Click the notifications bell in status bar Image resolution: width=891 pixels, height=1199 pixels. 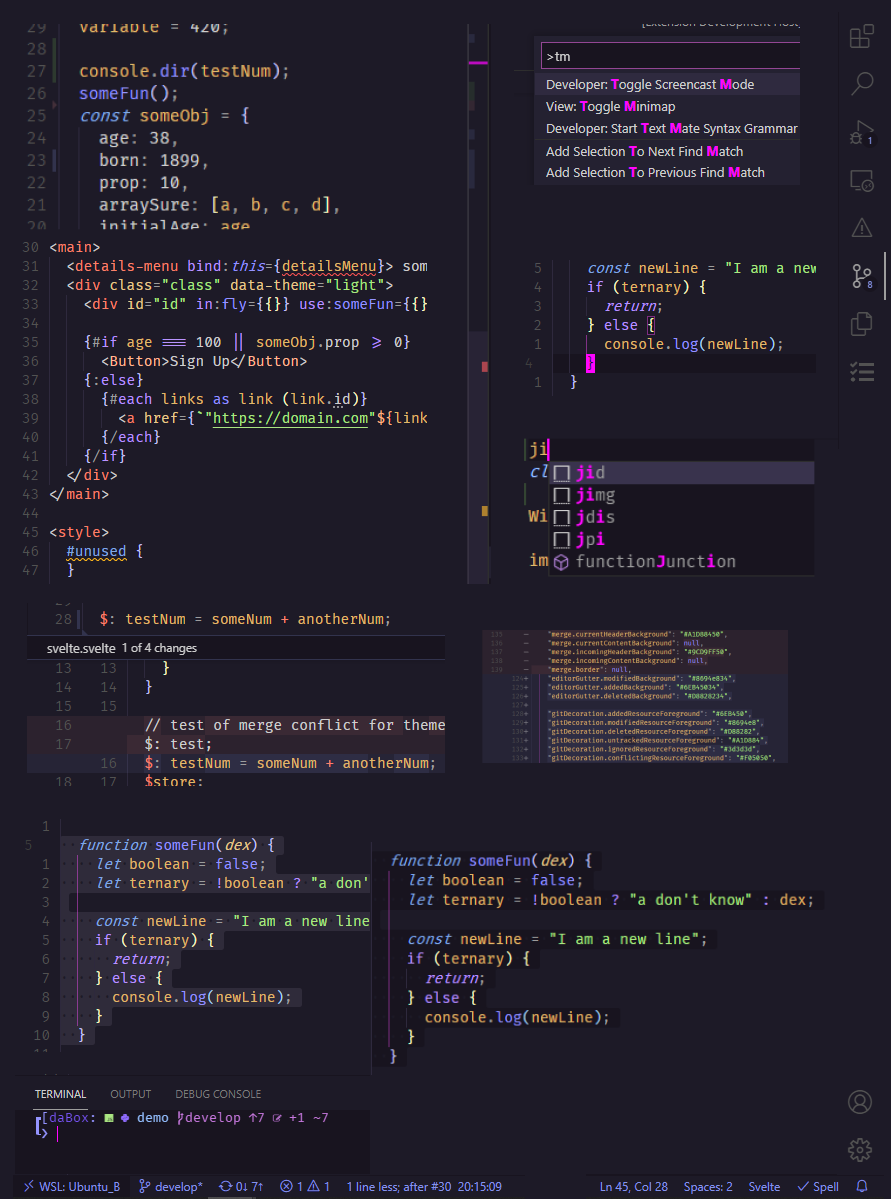point(862,1187)
